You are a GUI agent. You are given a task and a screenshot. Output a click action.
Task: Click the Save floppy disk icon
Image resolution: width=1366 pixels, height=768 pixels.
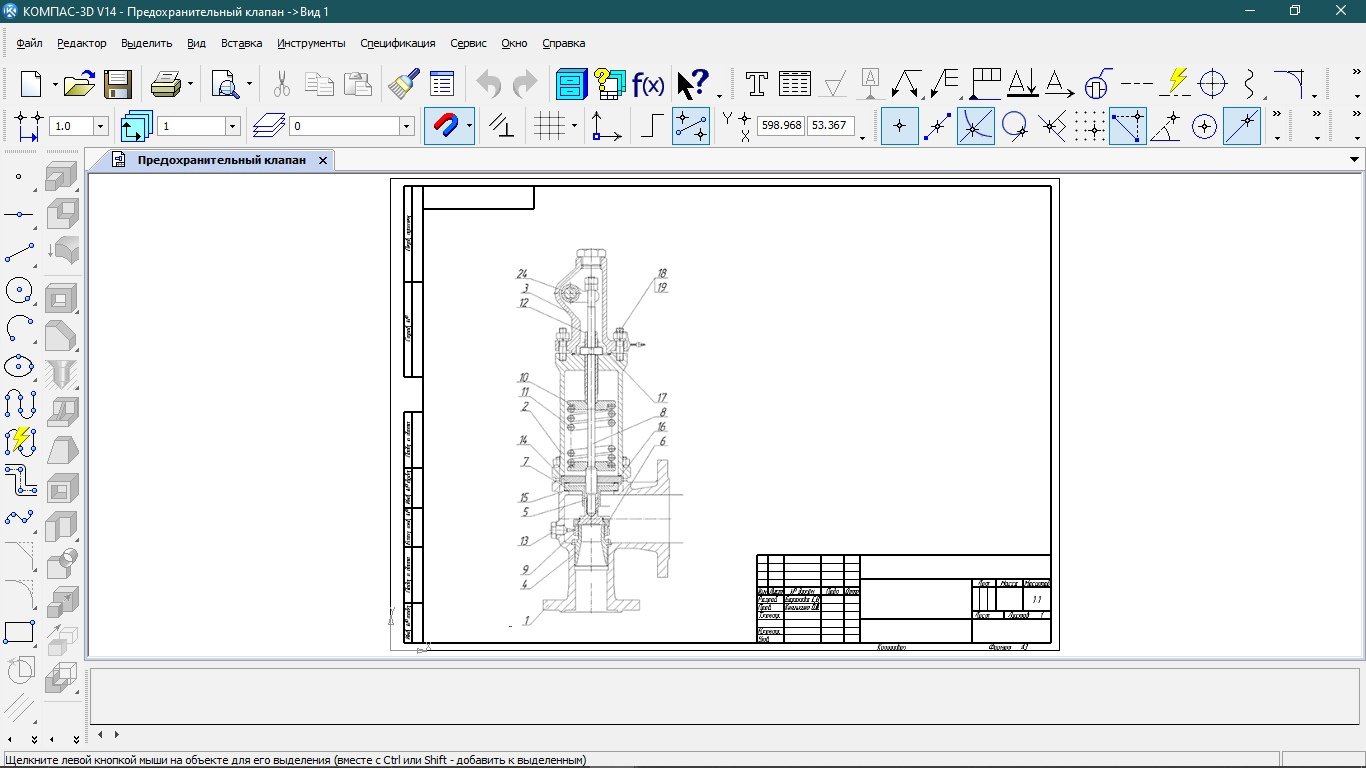pyautogui.click(x=118, y=84)
